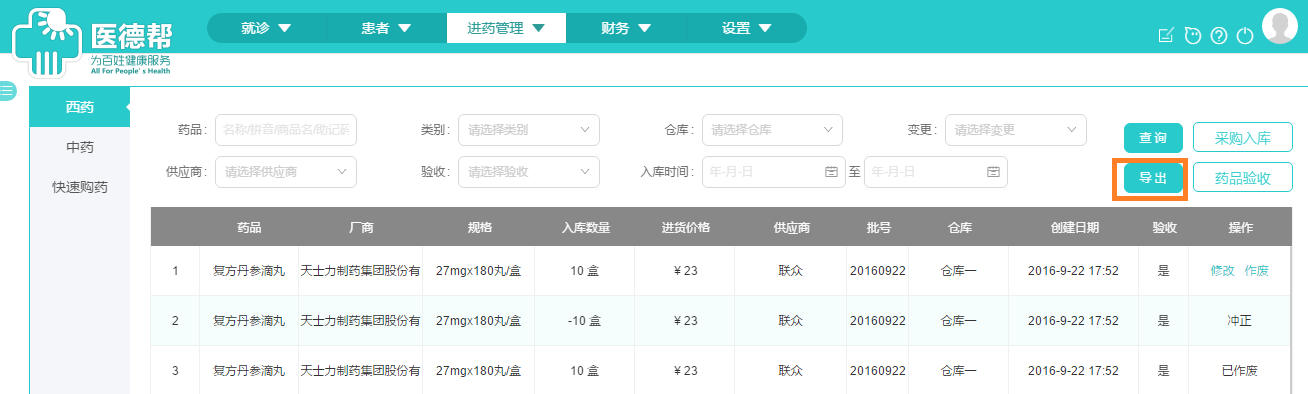Expand the 类别 dropdown
The height and width of the screenshot is (394, 1308).
click(x=529, y=130)
